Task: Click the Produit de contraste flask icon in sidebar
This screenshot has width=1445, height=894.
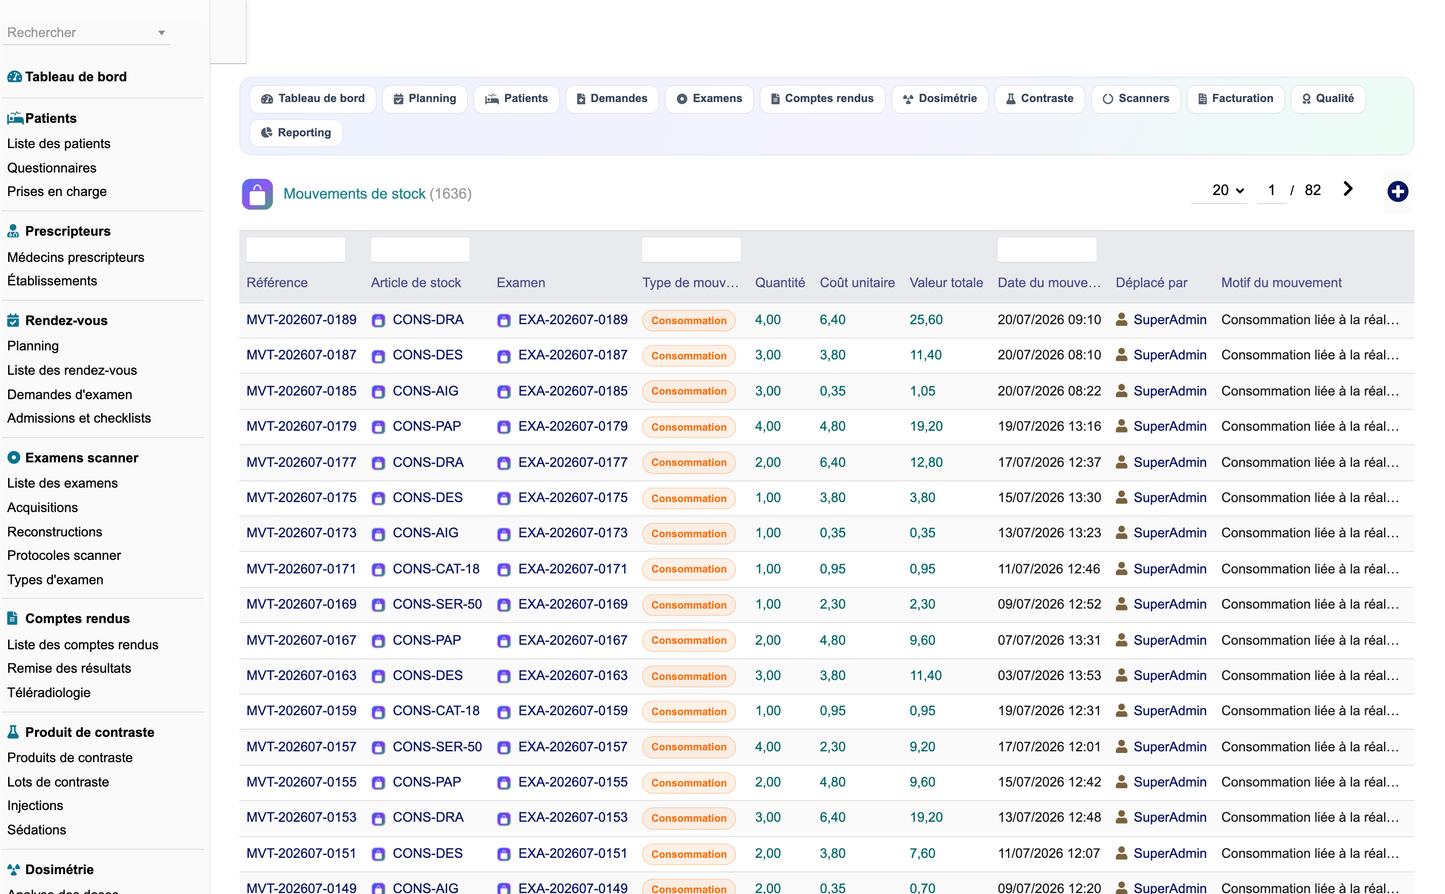Action: [x=13, y=732]
